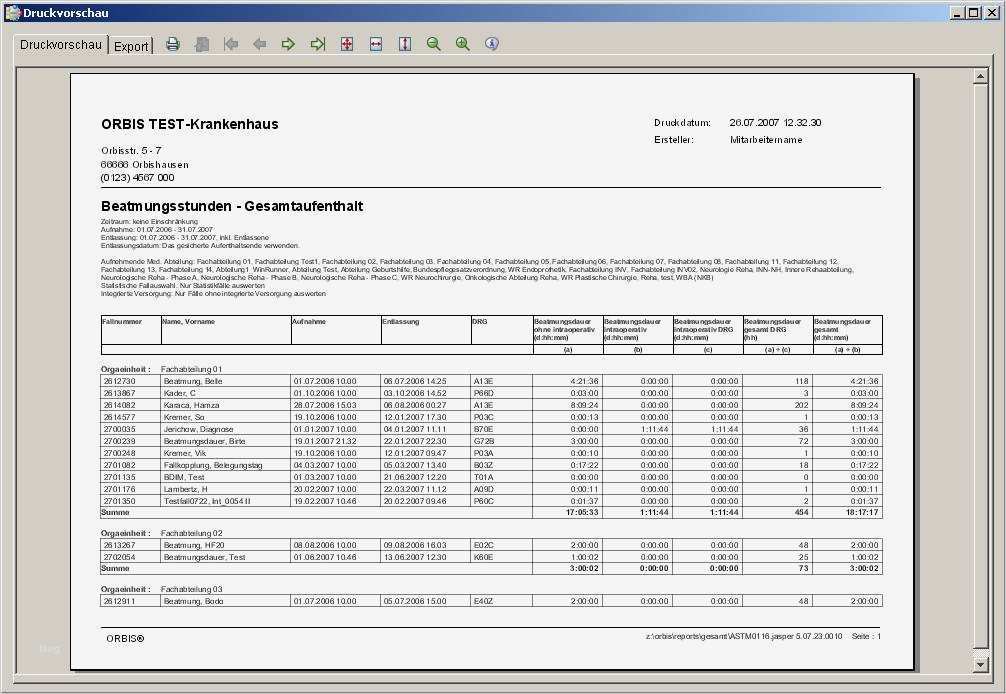1006x694 pixels.
Task: Fit page width in preview
Action: pyautogui.click(x=376, y=44)
